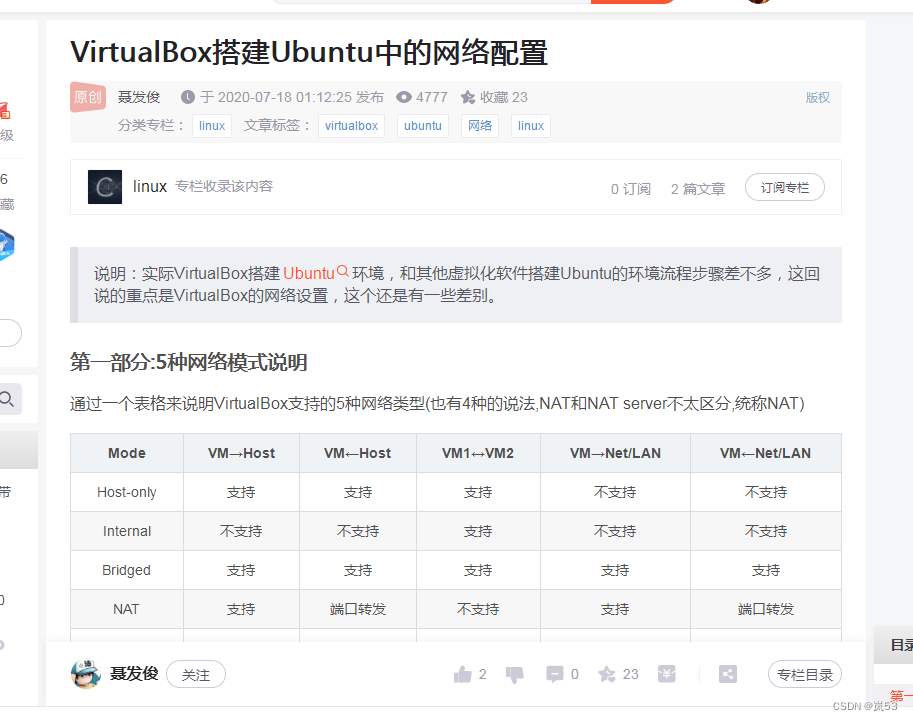Screen dimensions: 913x721
Task: Click the VM←Host column header
Action: tap(358, 453)
